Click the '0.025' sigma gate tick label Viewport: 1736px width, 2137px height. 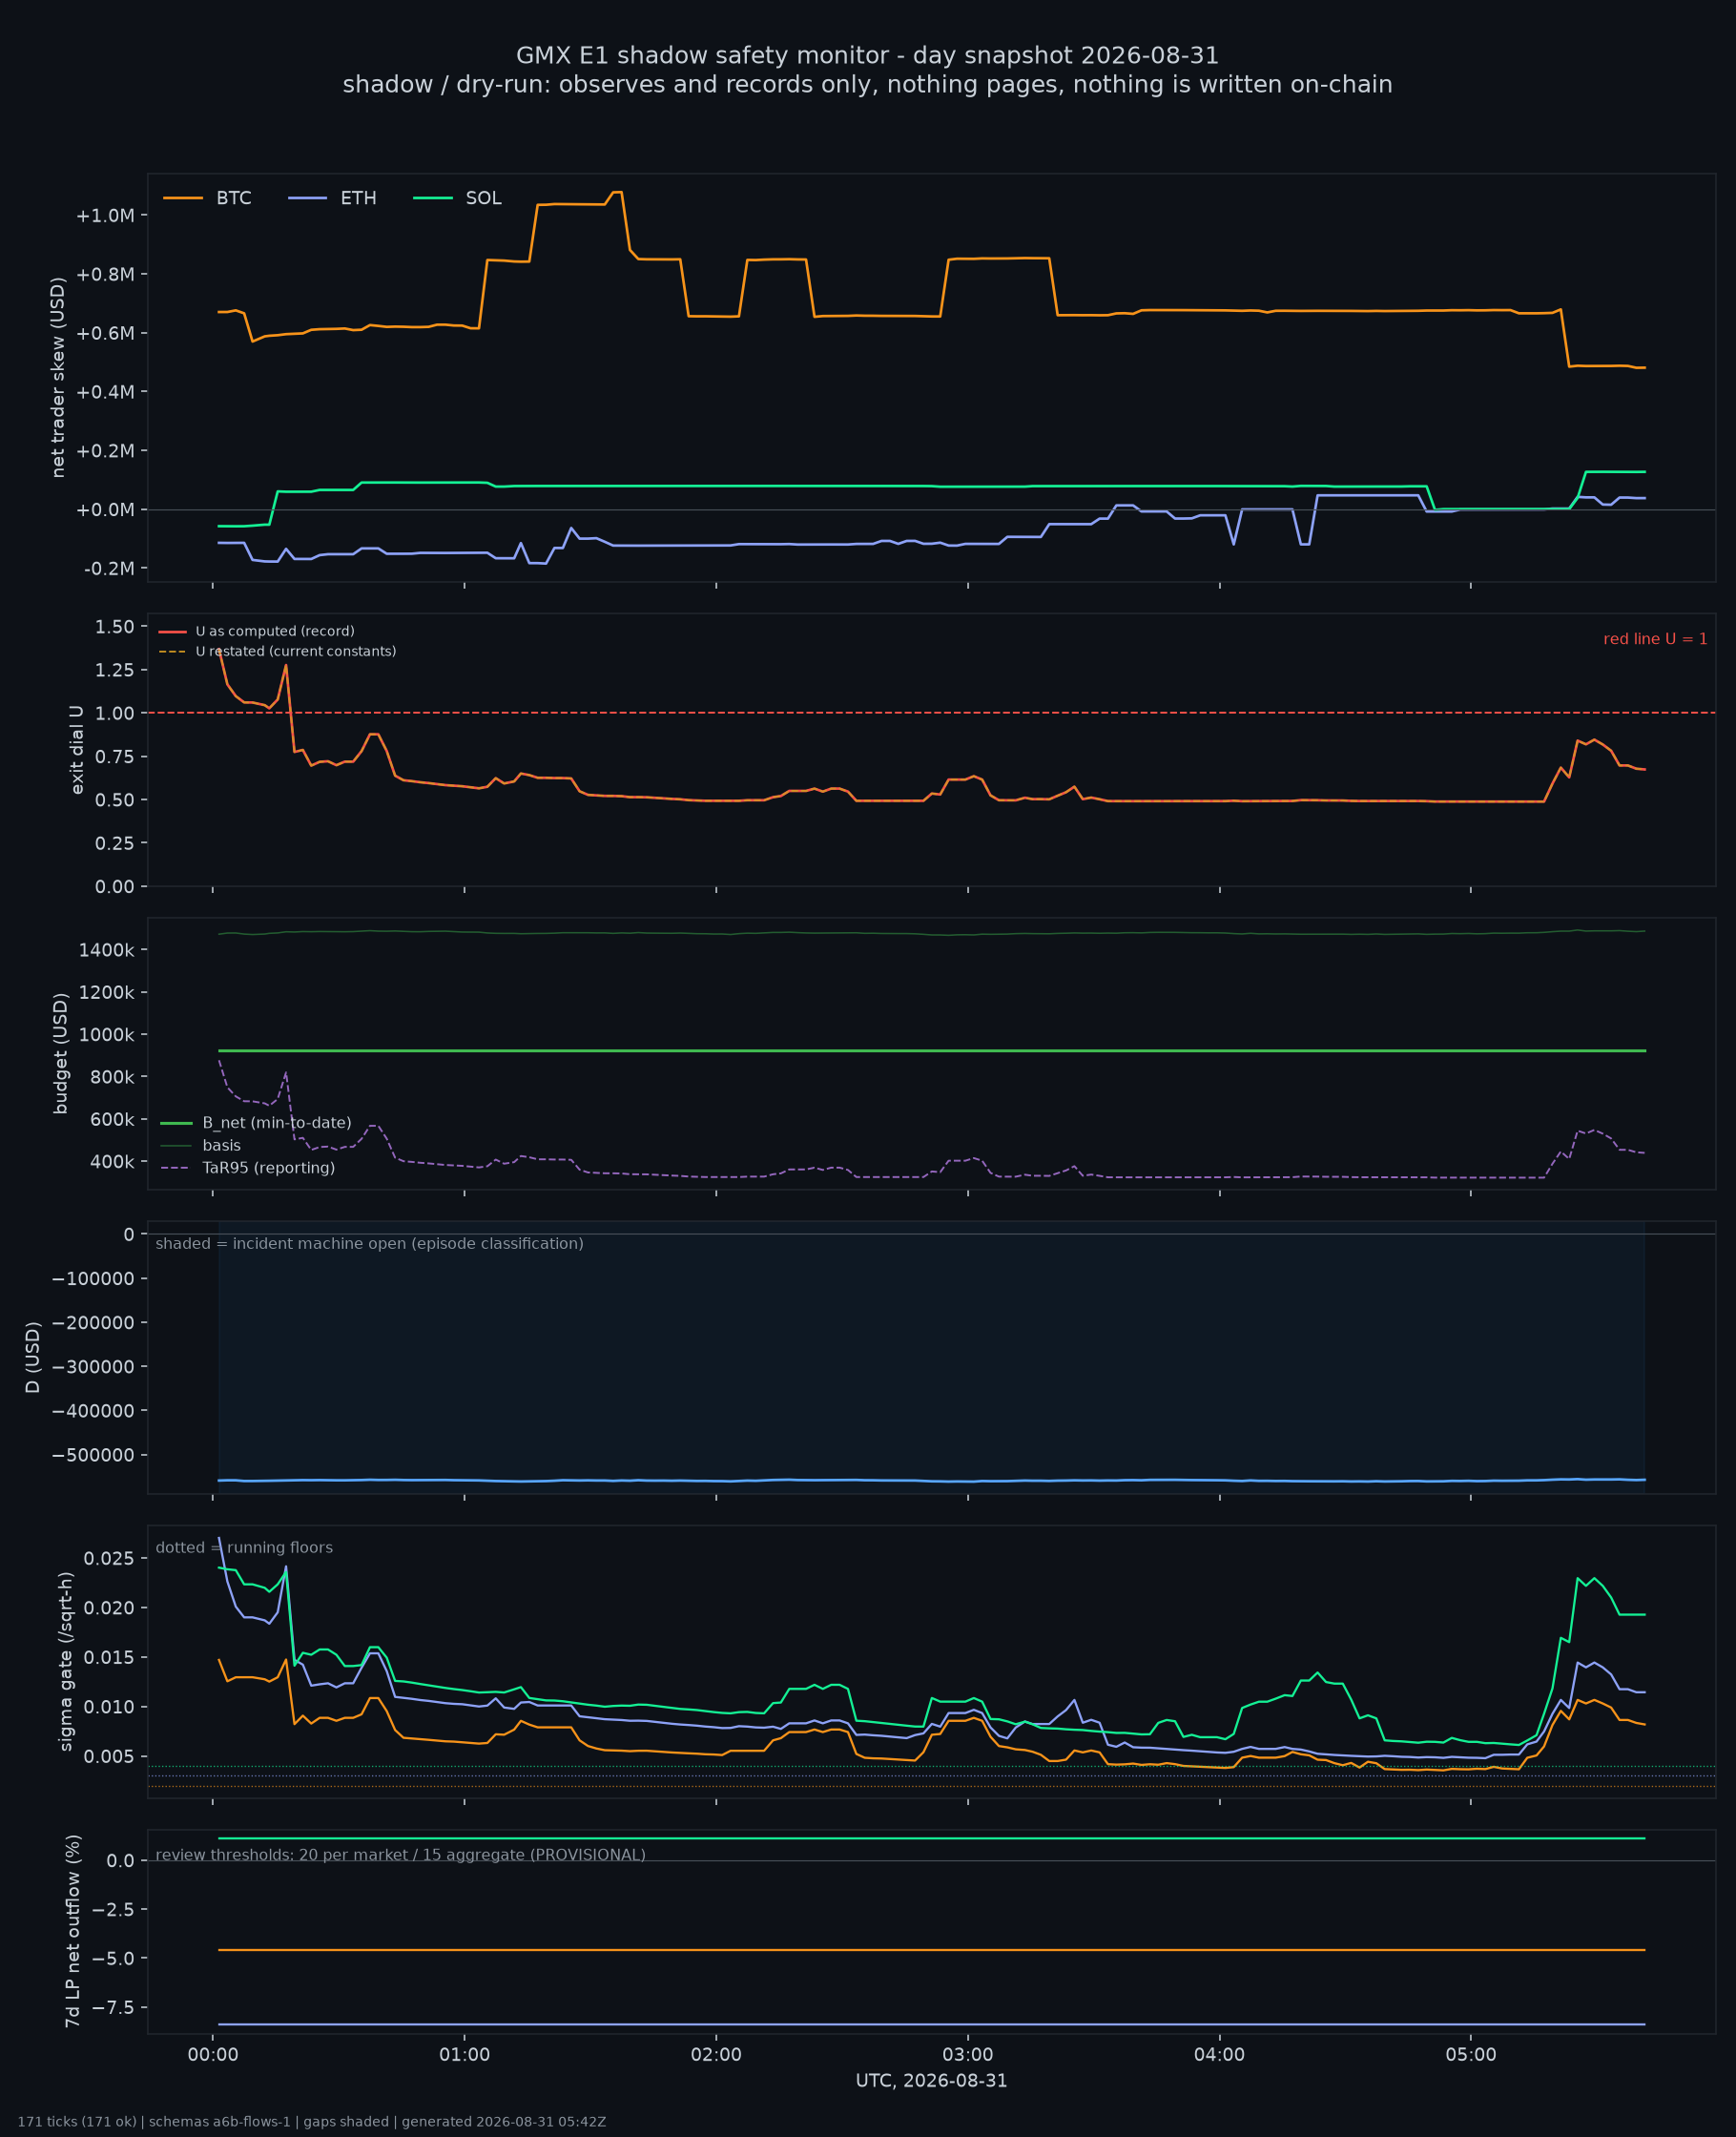(x=109, y=1559)
